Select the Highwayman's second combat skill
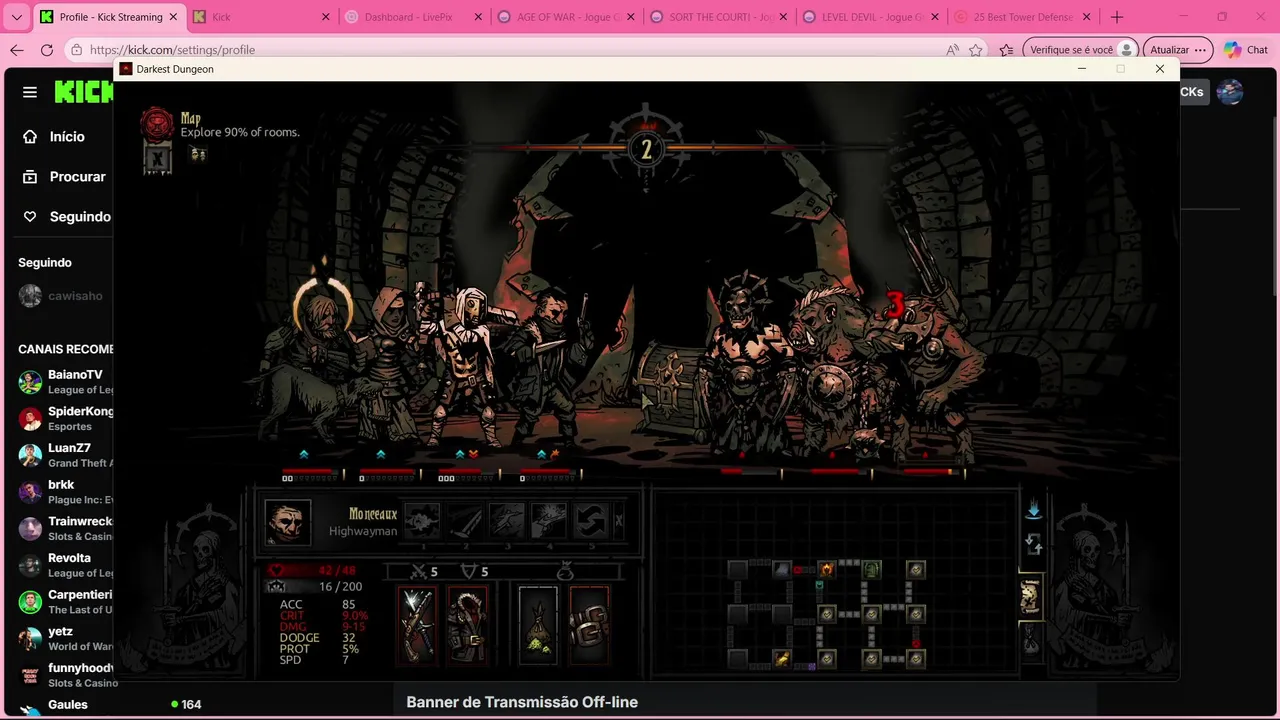This screenshot has width=1280, height=720. pos(464,521)
